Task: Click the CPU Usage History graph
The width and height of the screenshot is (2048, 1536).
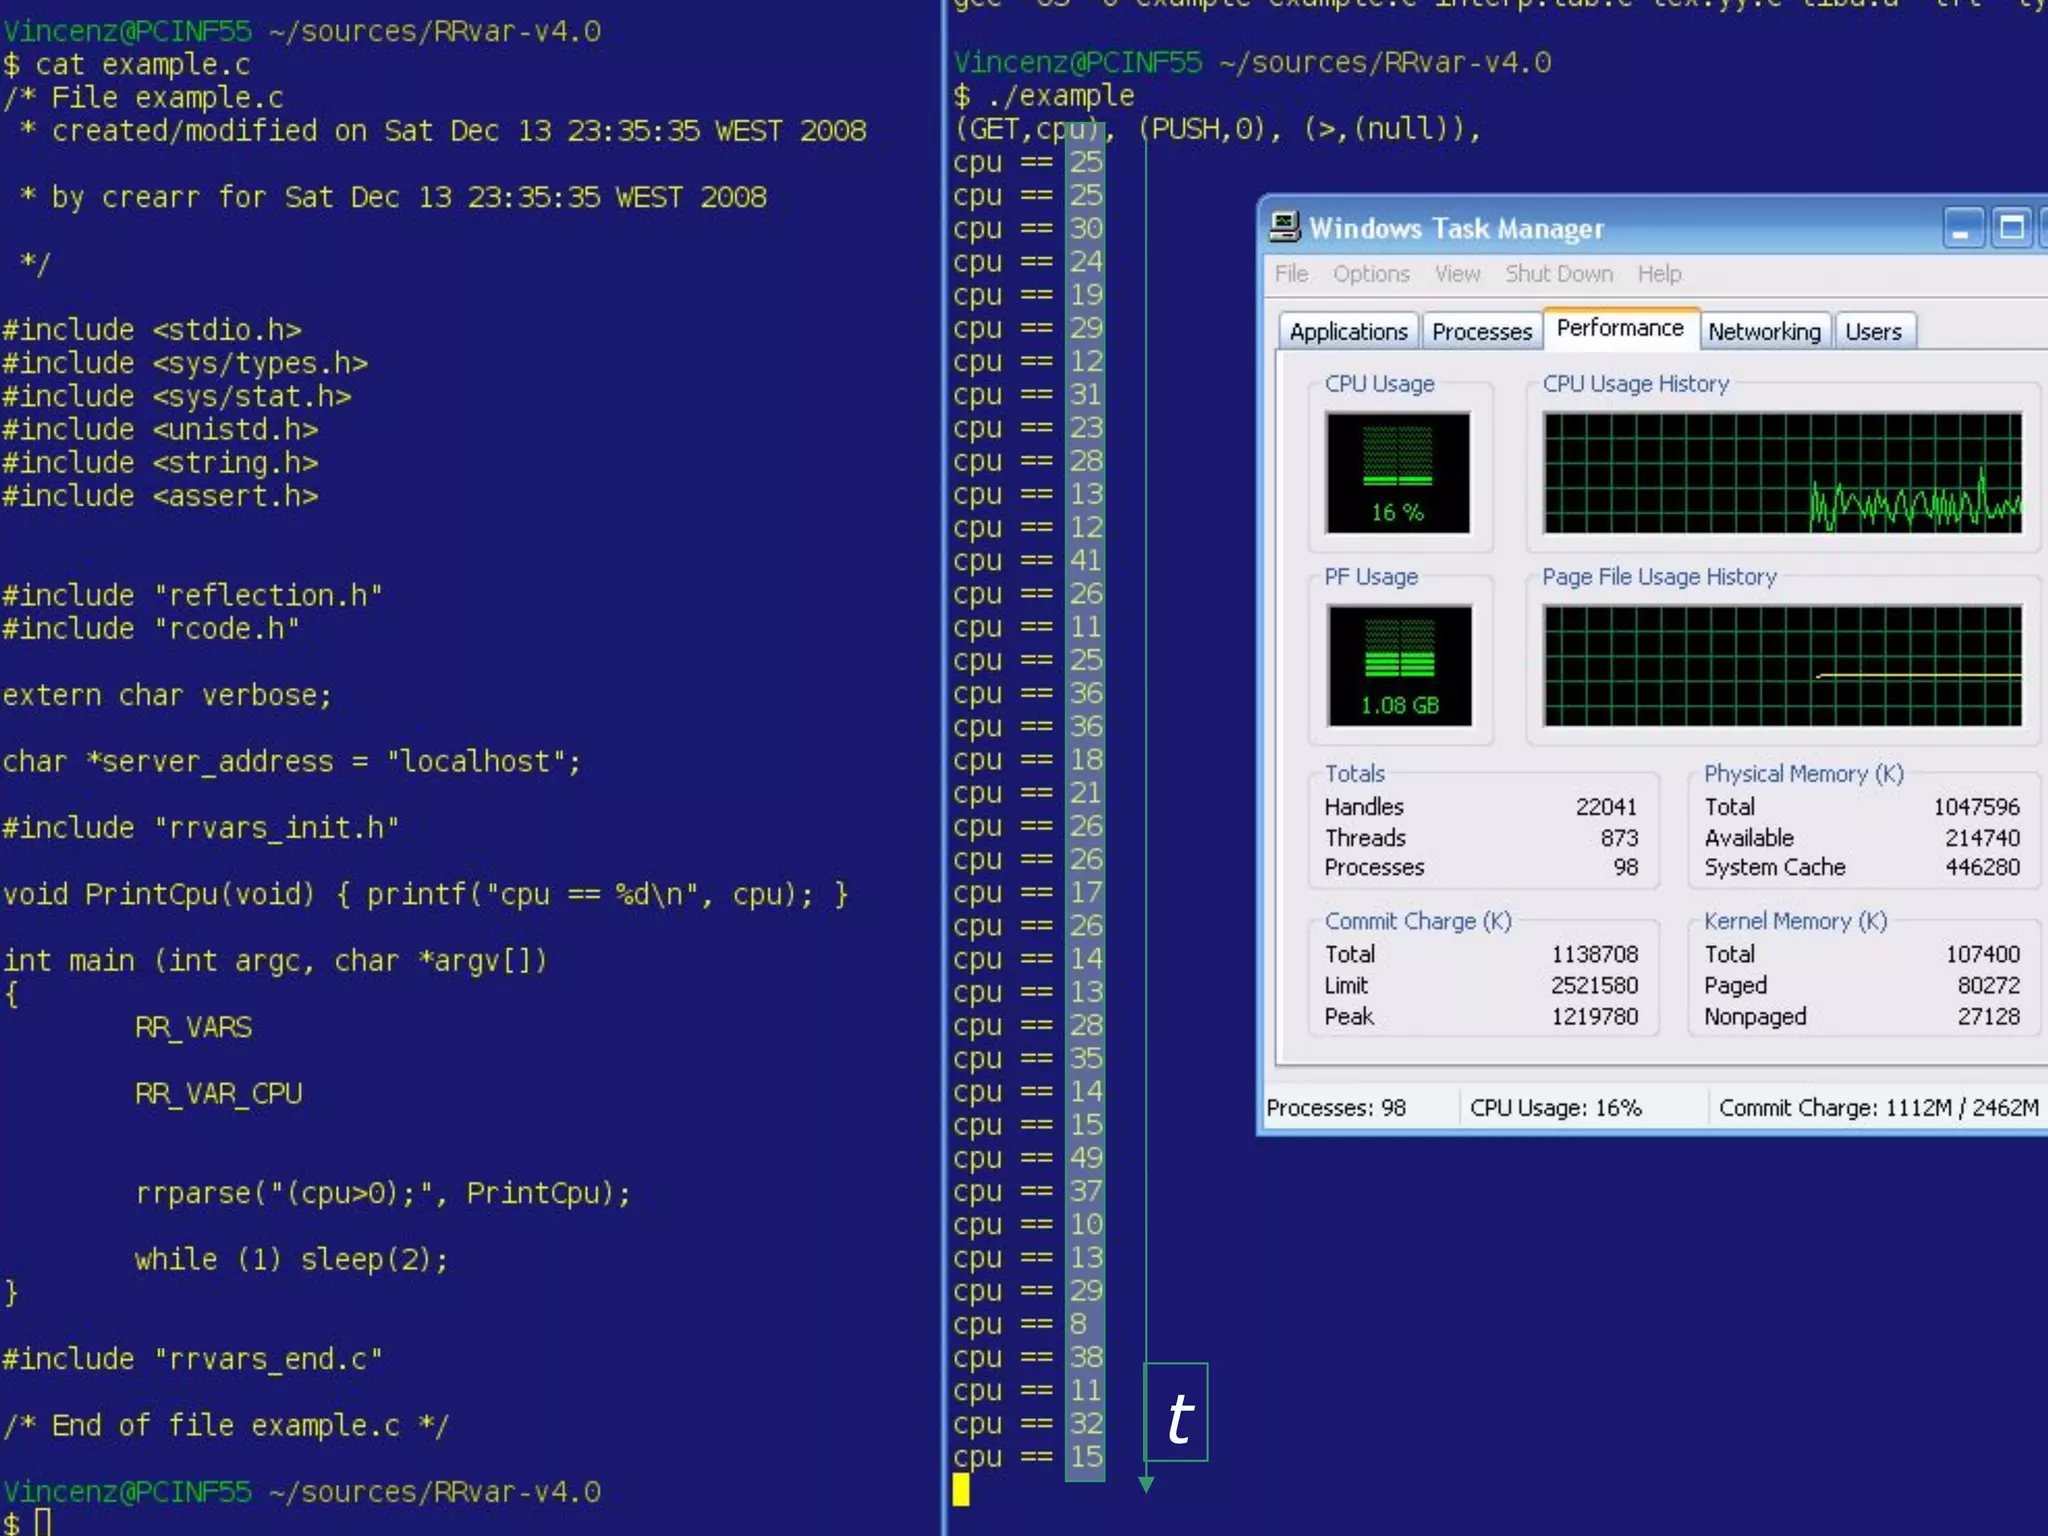Action: 1782,472
